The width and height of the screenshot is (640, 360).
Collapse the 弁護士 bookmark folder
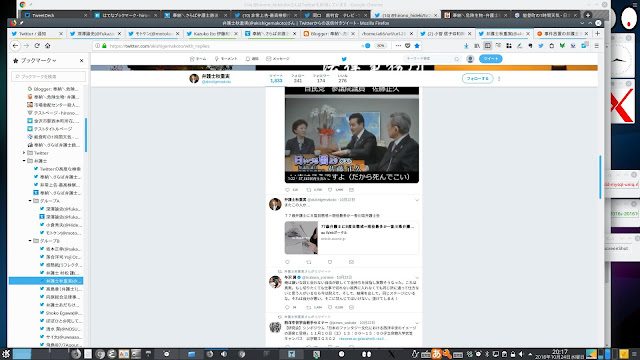24,161
